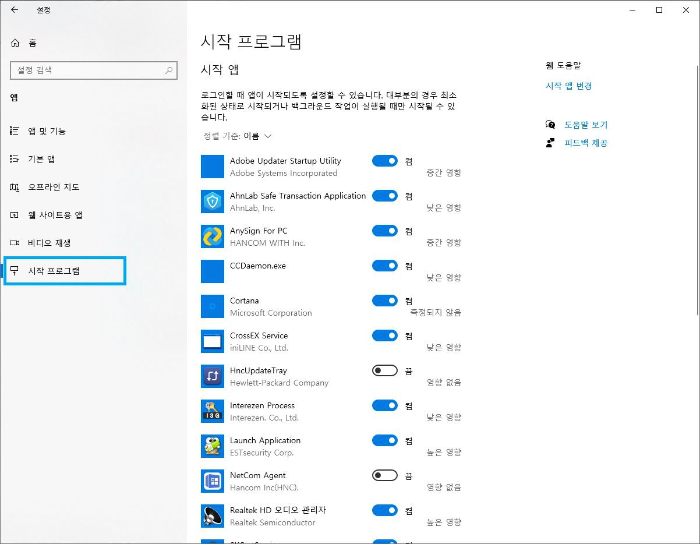Screen dimensions: 700x544
Task: Go to 기본 앱 settings page
Action: coord(41,159)
